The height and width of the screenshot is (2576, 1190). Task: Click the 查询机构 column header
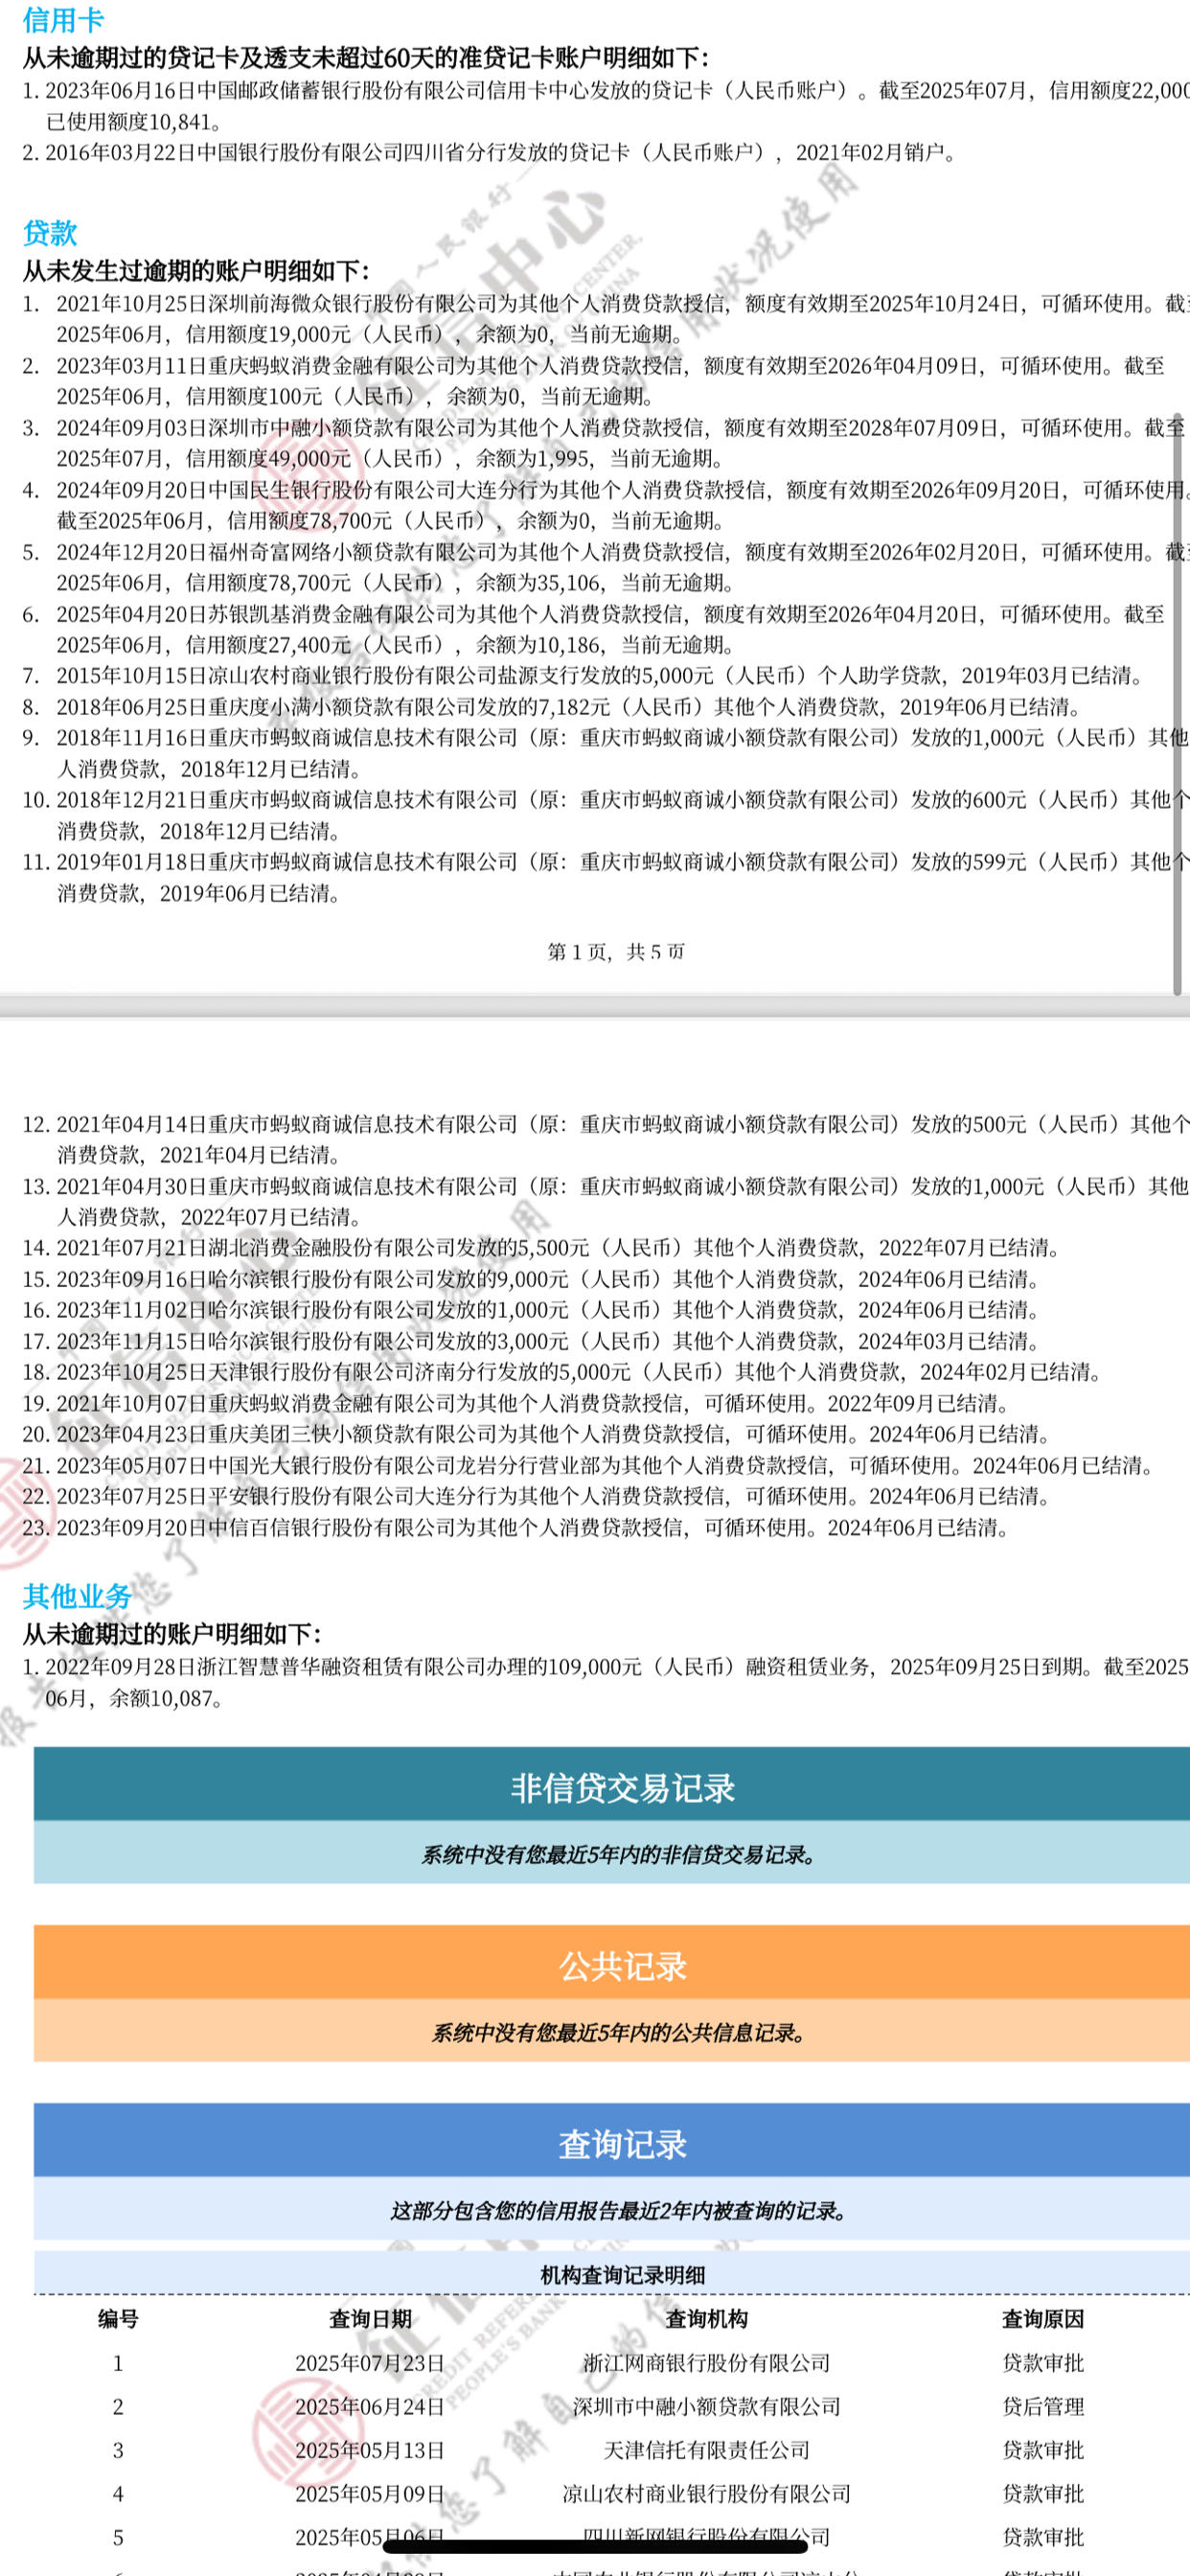(x=706, y=2319)
